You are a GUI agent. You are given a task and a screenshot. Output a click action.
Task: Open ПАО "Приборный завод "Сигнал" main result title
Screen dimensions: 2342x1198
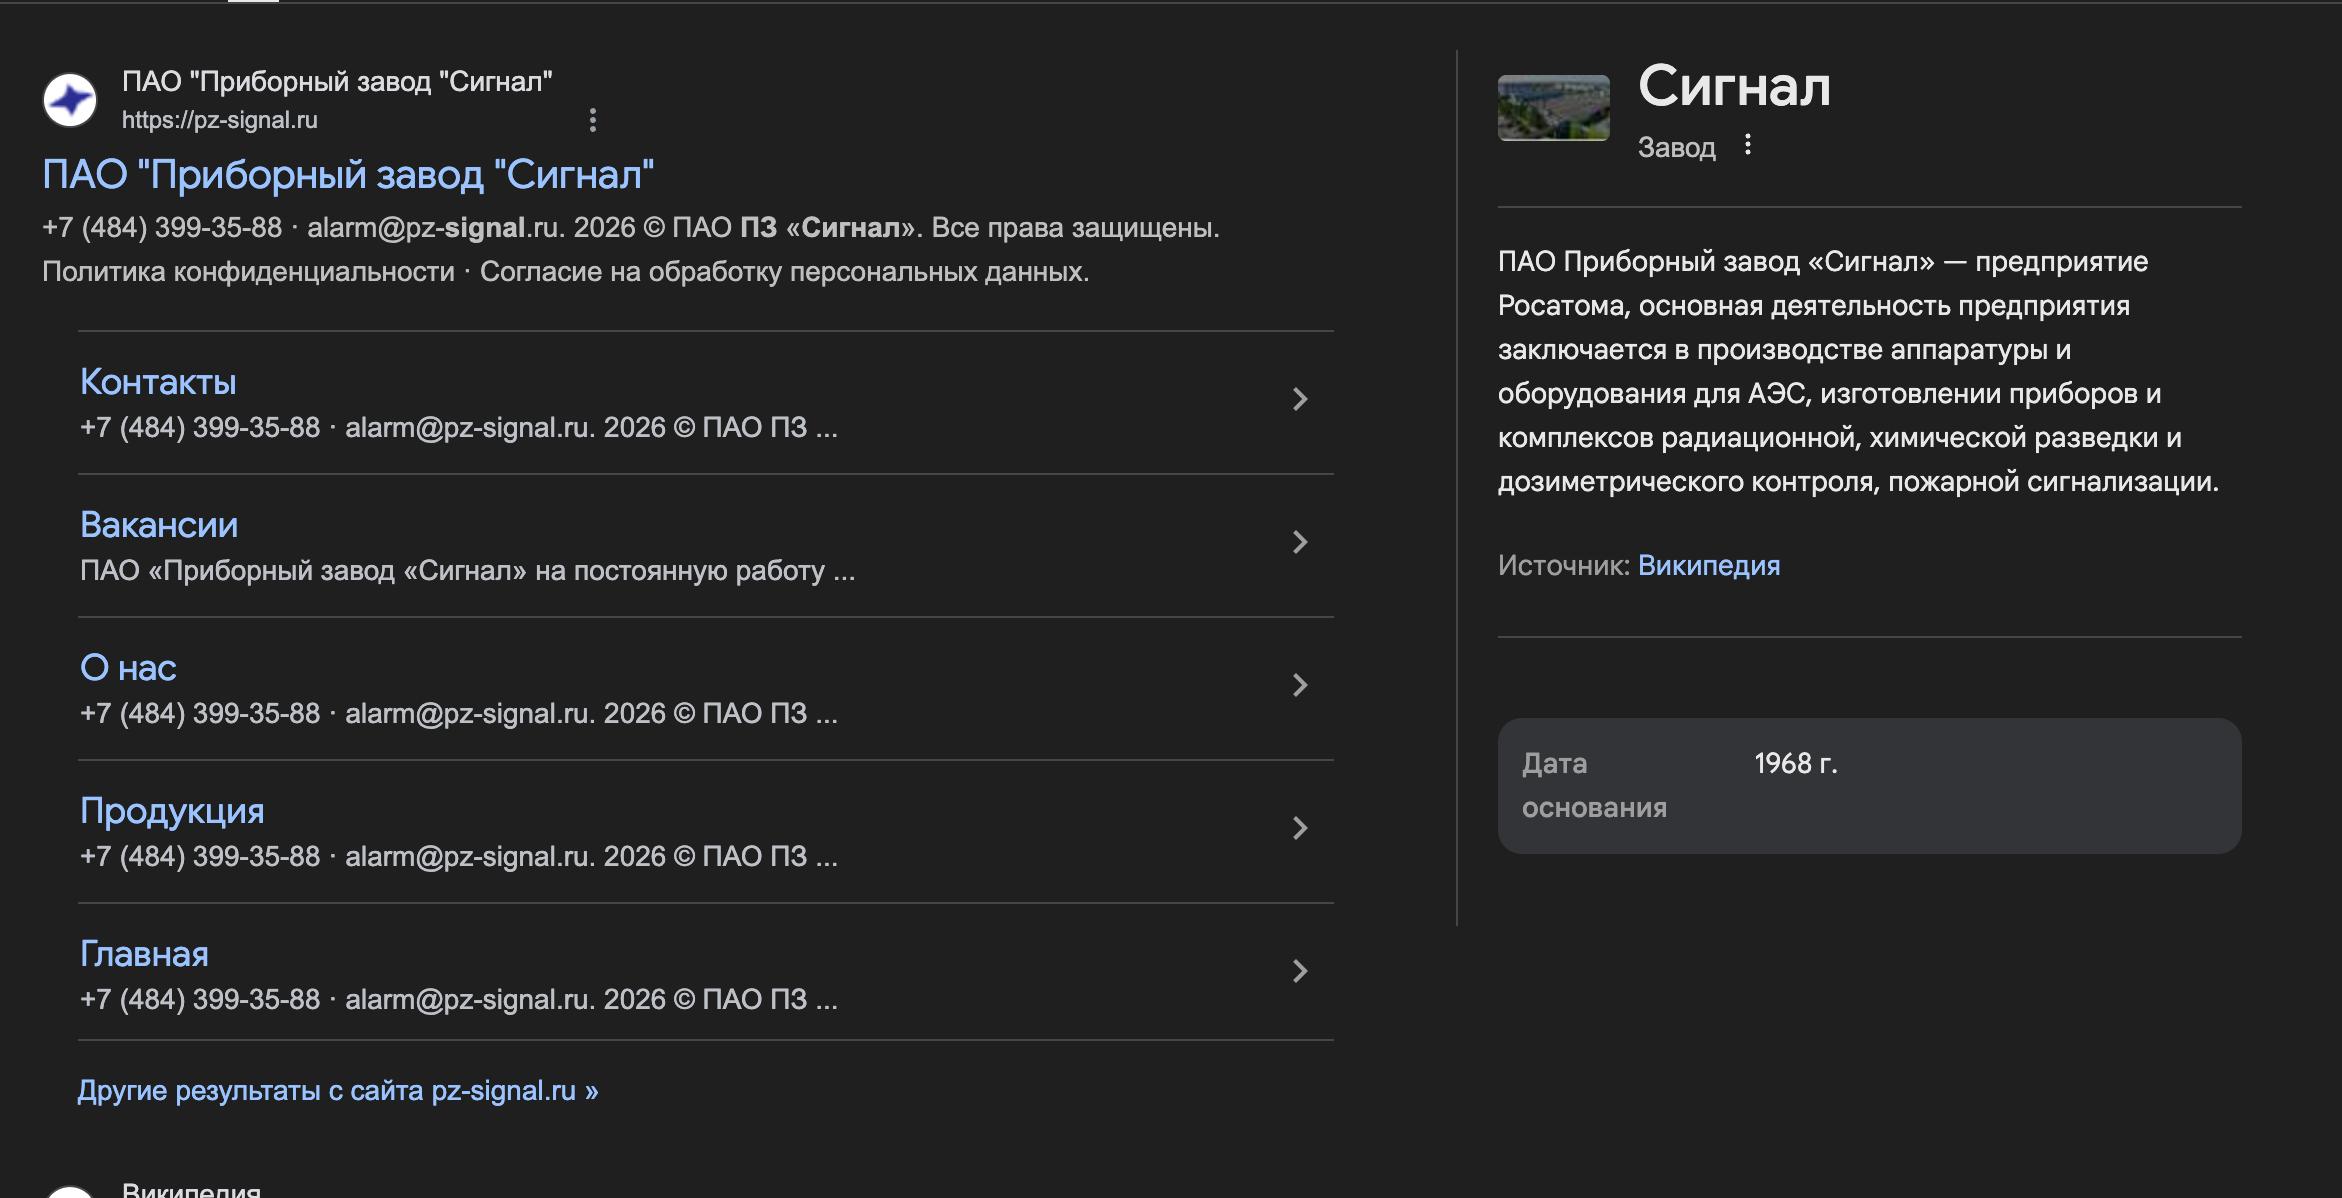[348, 175]
